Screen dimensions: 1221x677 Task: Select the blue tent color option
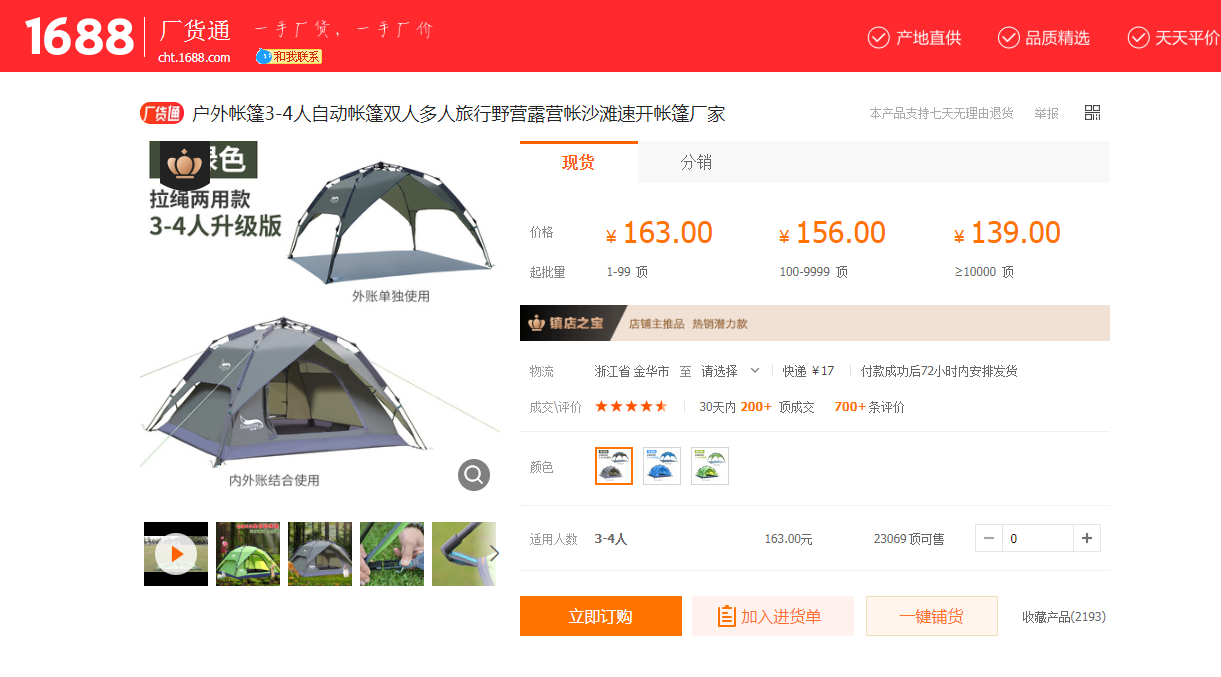tap(662, 466)
